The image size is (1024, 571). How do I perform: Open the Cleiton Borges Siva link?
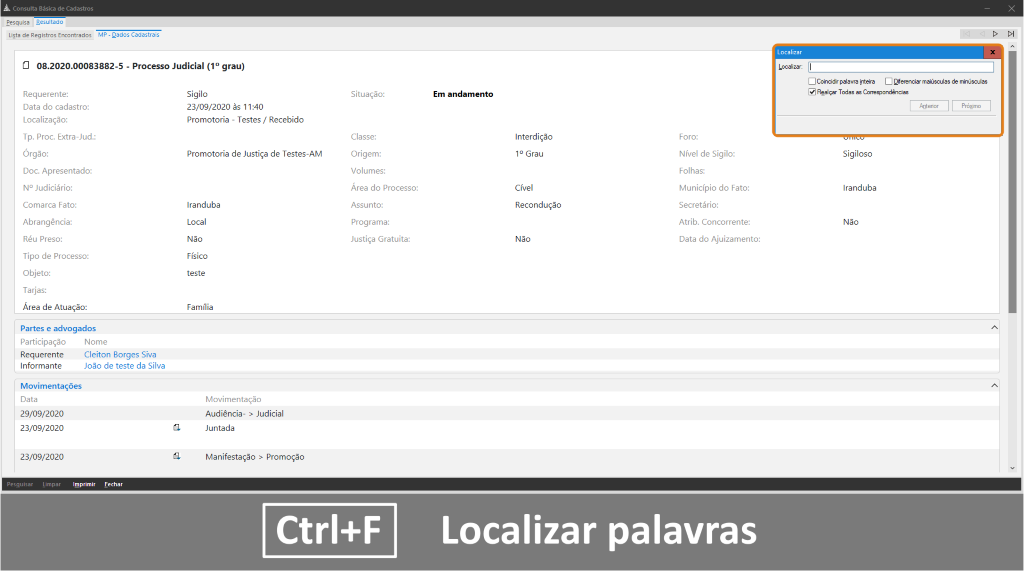[120, 354]
